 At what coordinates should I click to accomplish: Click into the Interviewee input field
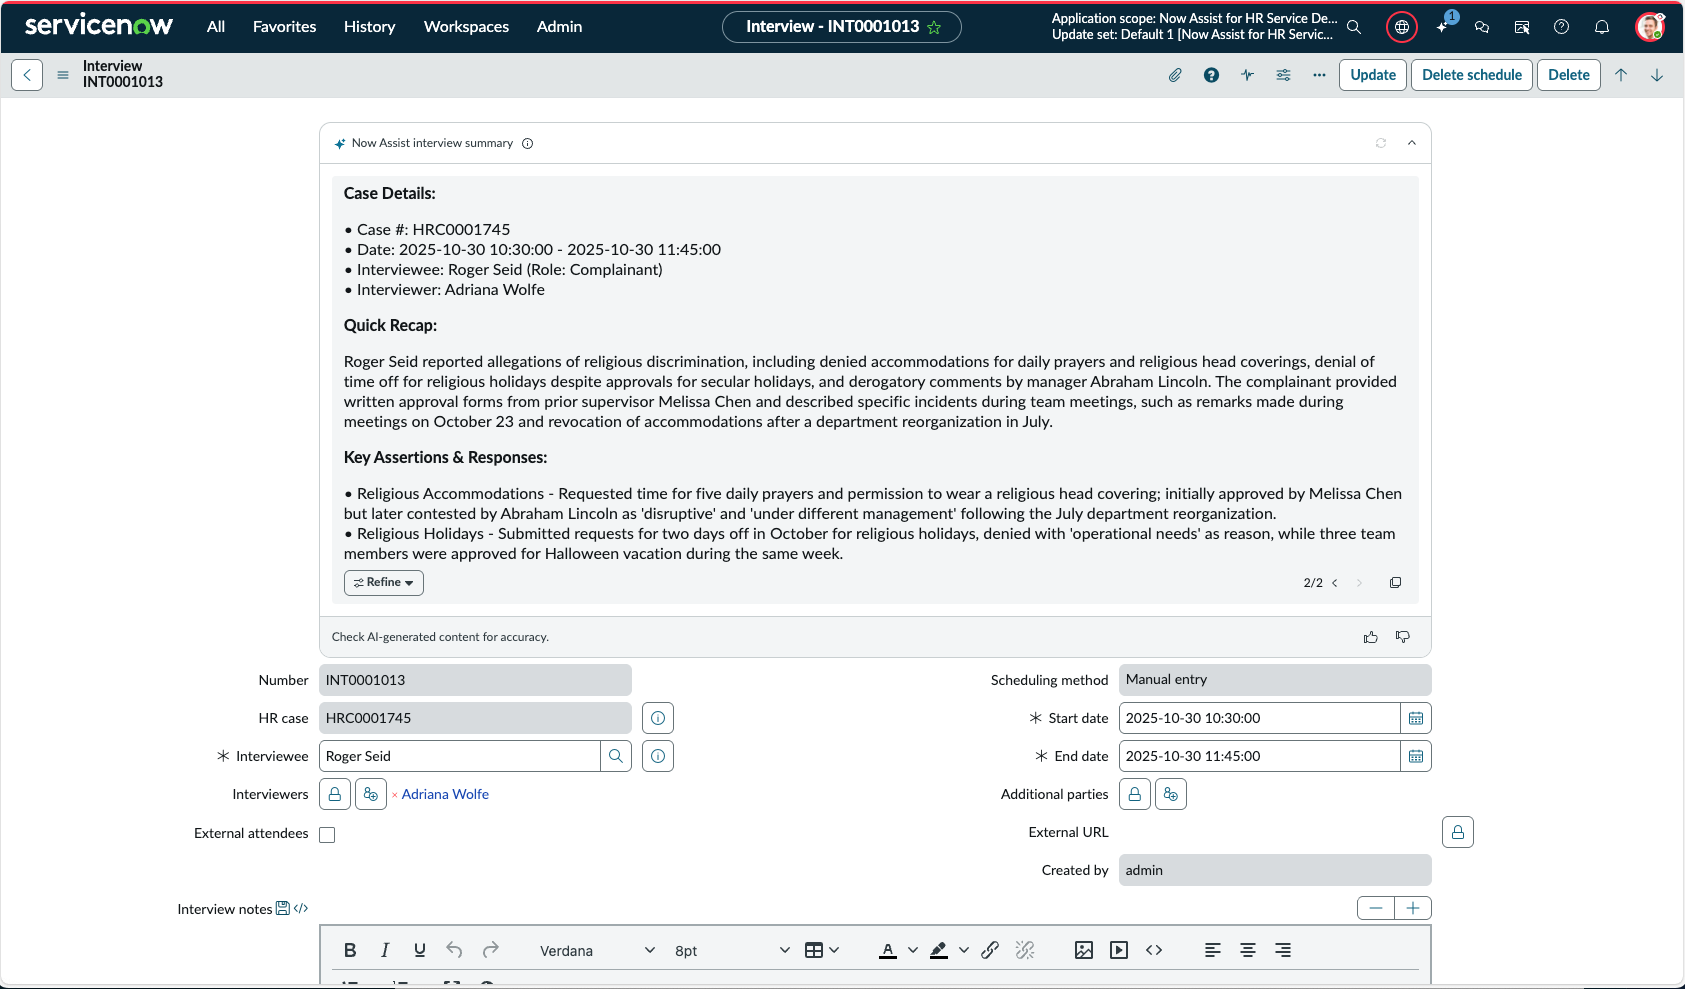pos(460,756)
